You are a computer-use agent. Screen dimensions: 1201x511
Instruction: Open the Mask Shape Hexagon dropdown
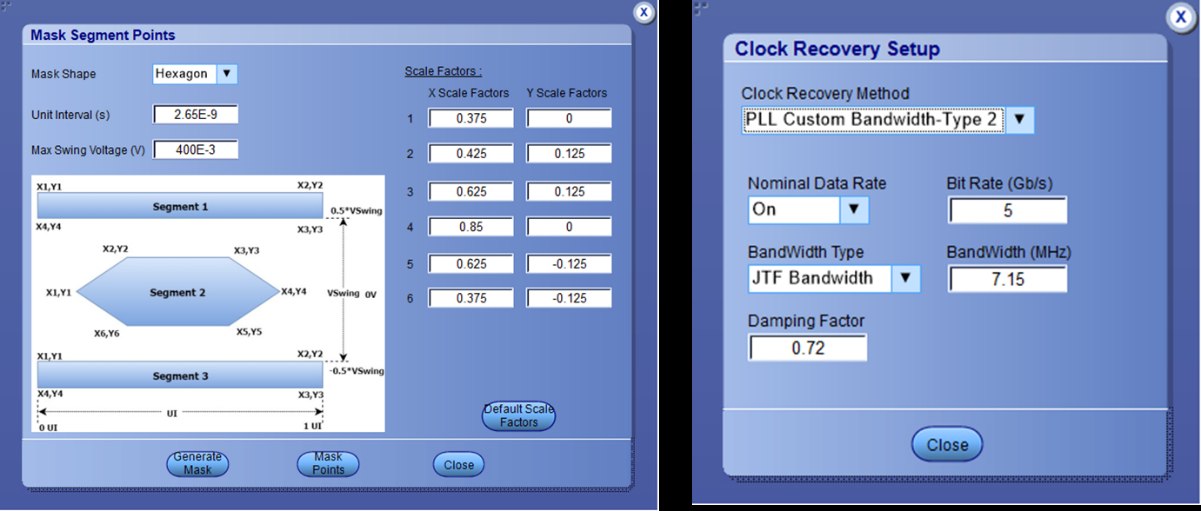(227, 74)
